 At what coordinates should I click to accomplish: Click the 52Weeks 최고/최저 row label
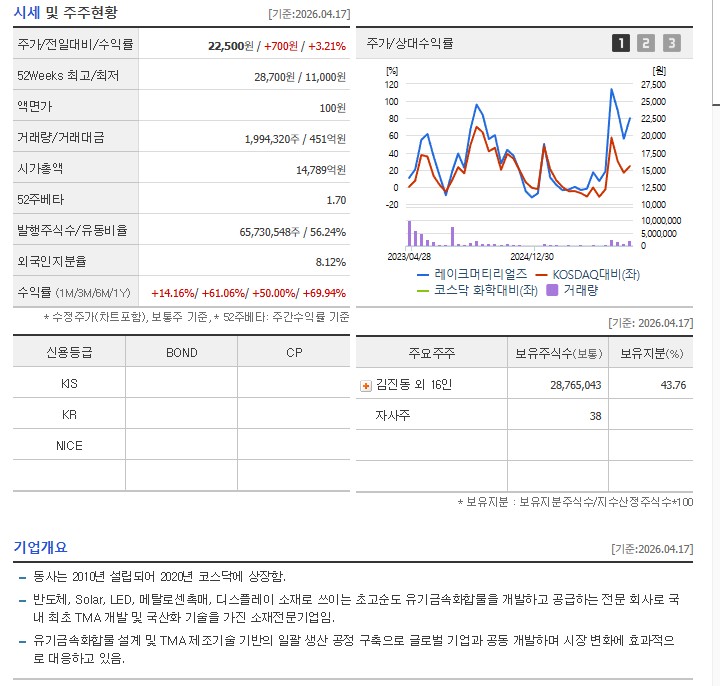coord(68,75)
